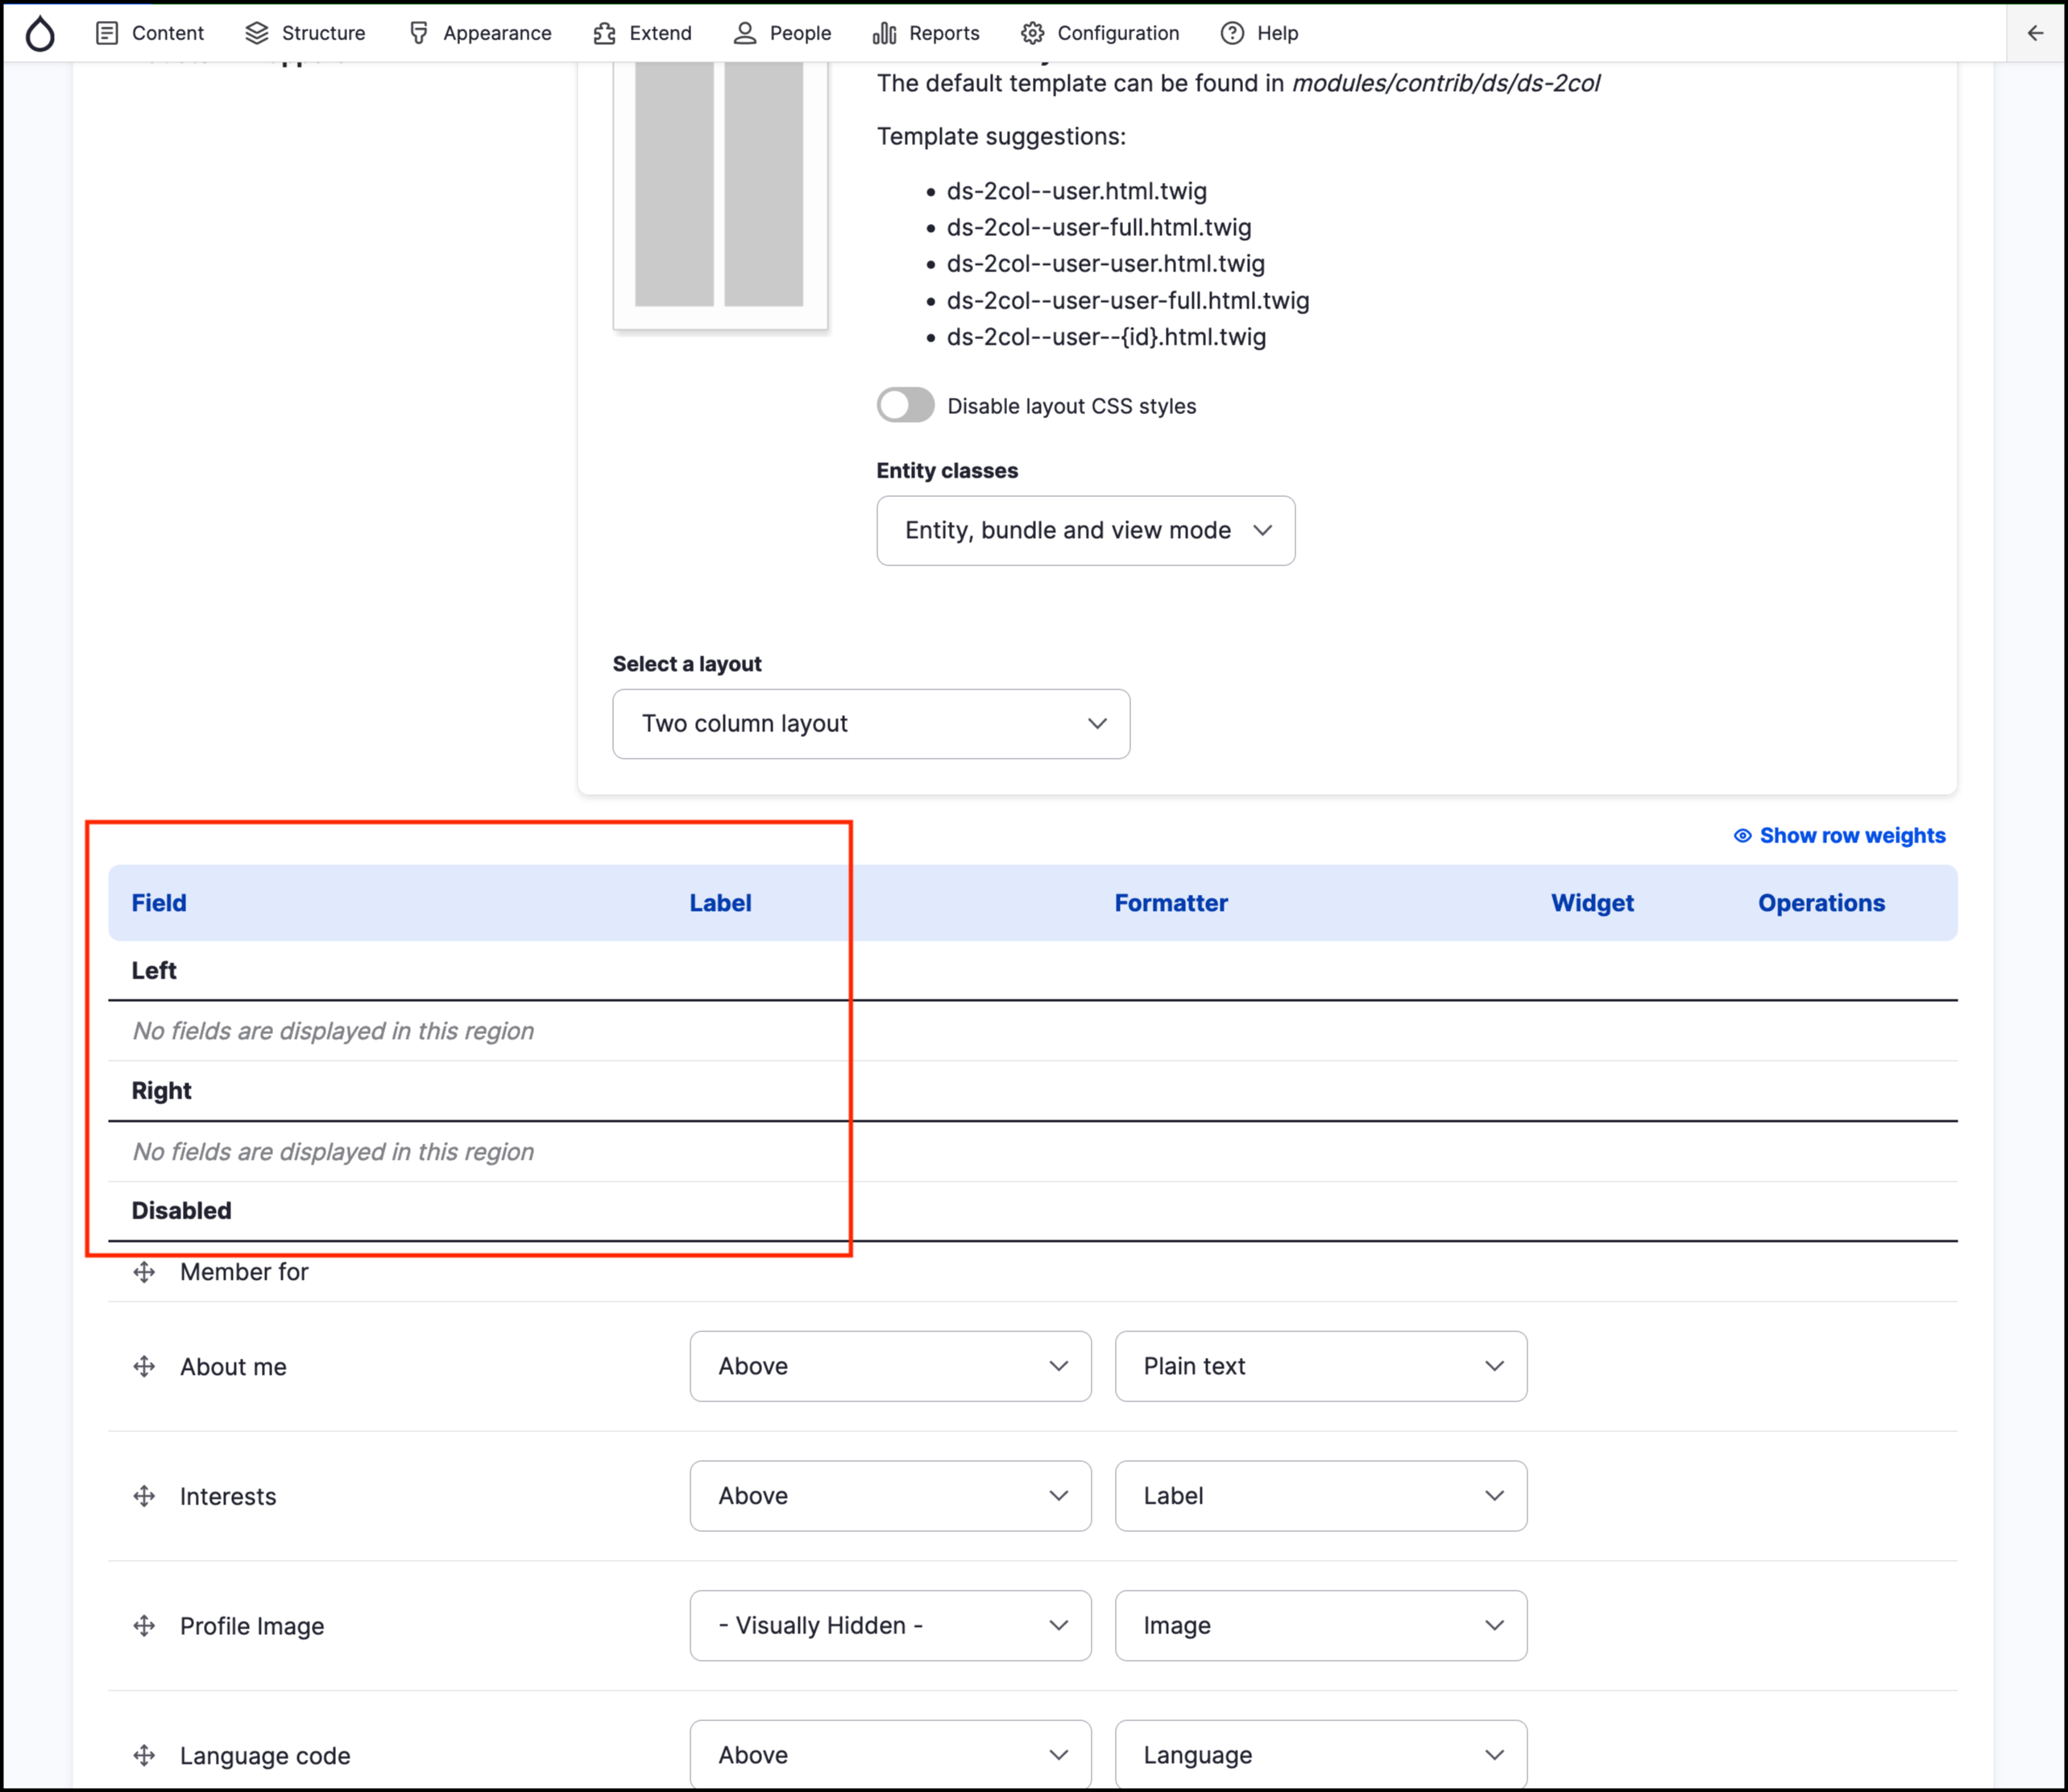
Task: Toggle Disable layout CSS styles switch
Action: tap(905, 405)
